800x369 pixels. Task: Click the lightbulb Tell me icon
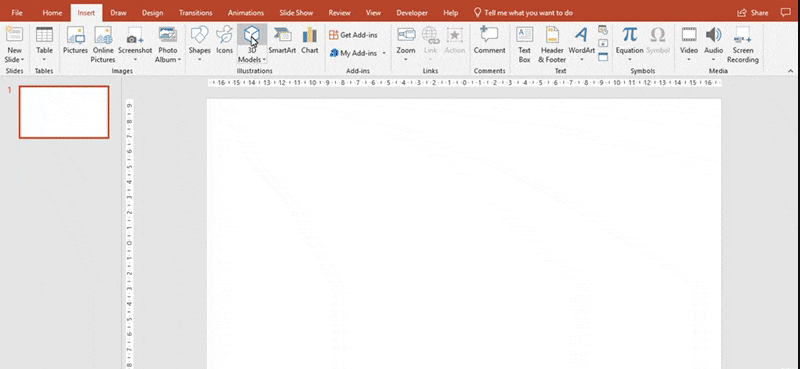click(x=478, y=12)
